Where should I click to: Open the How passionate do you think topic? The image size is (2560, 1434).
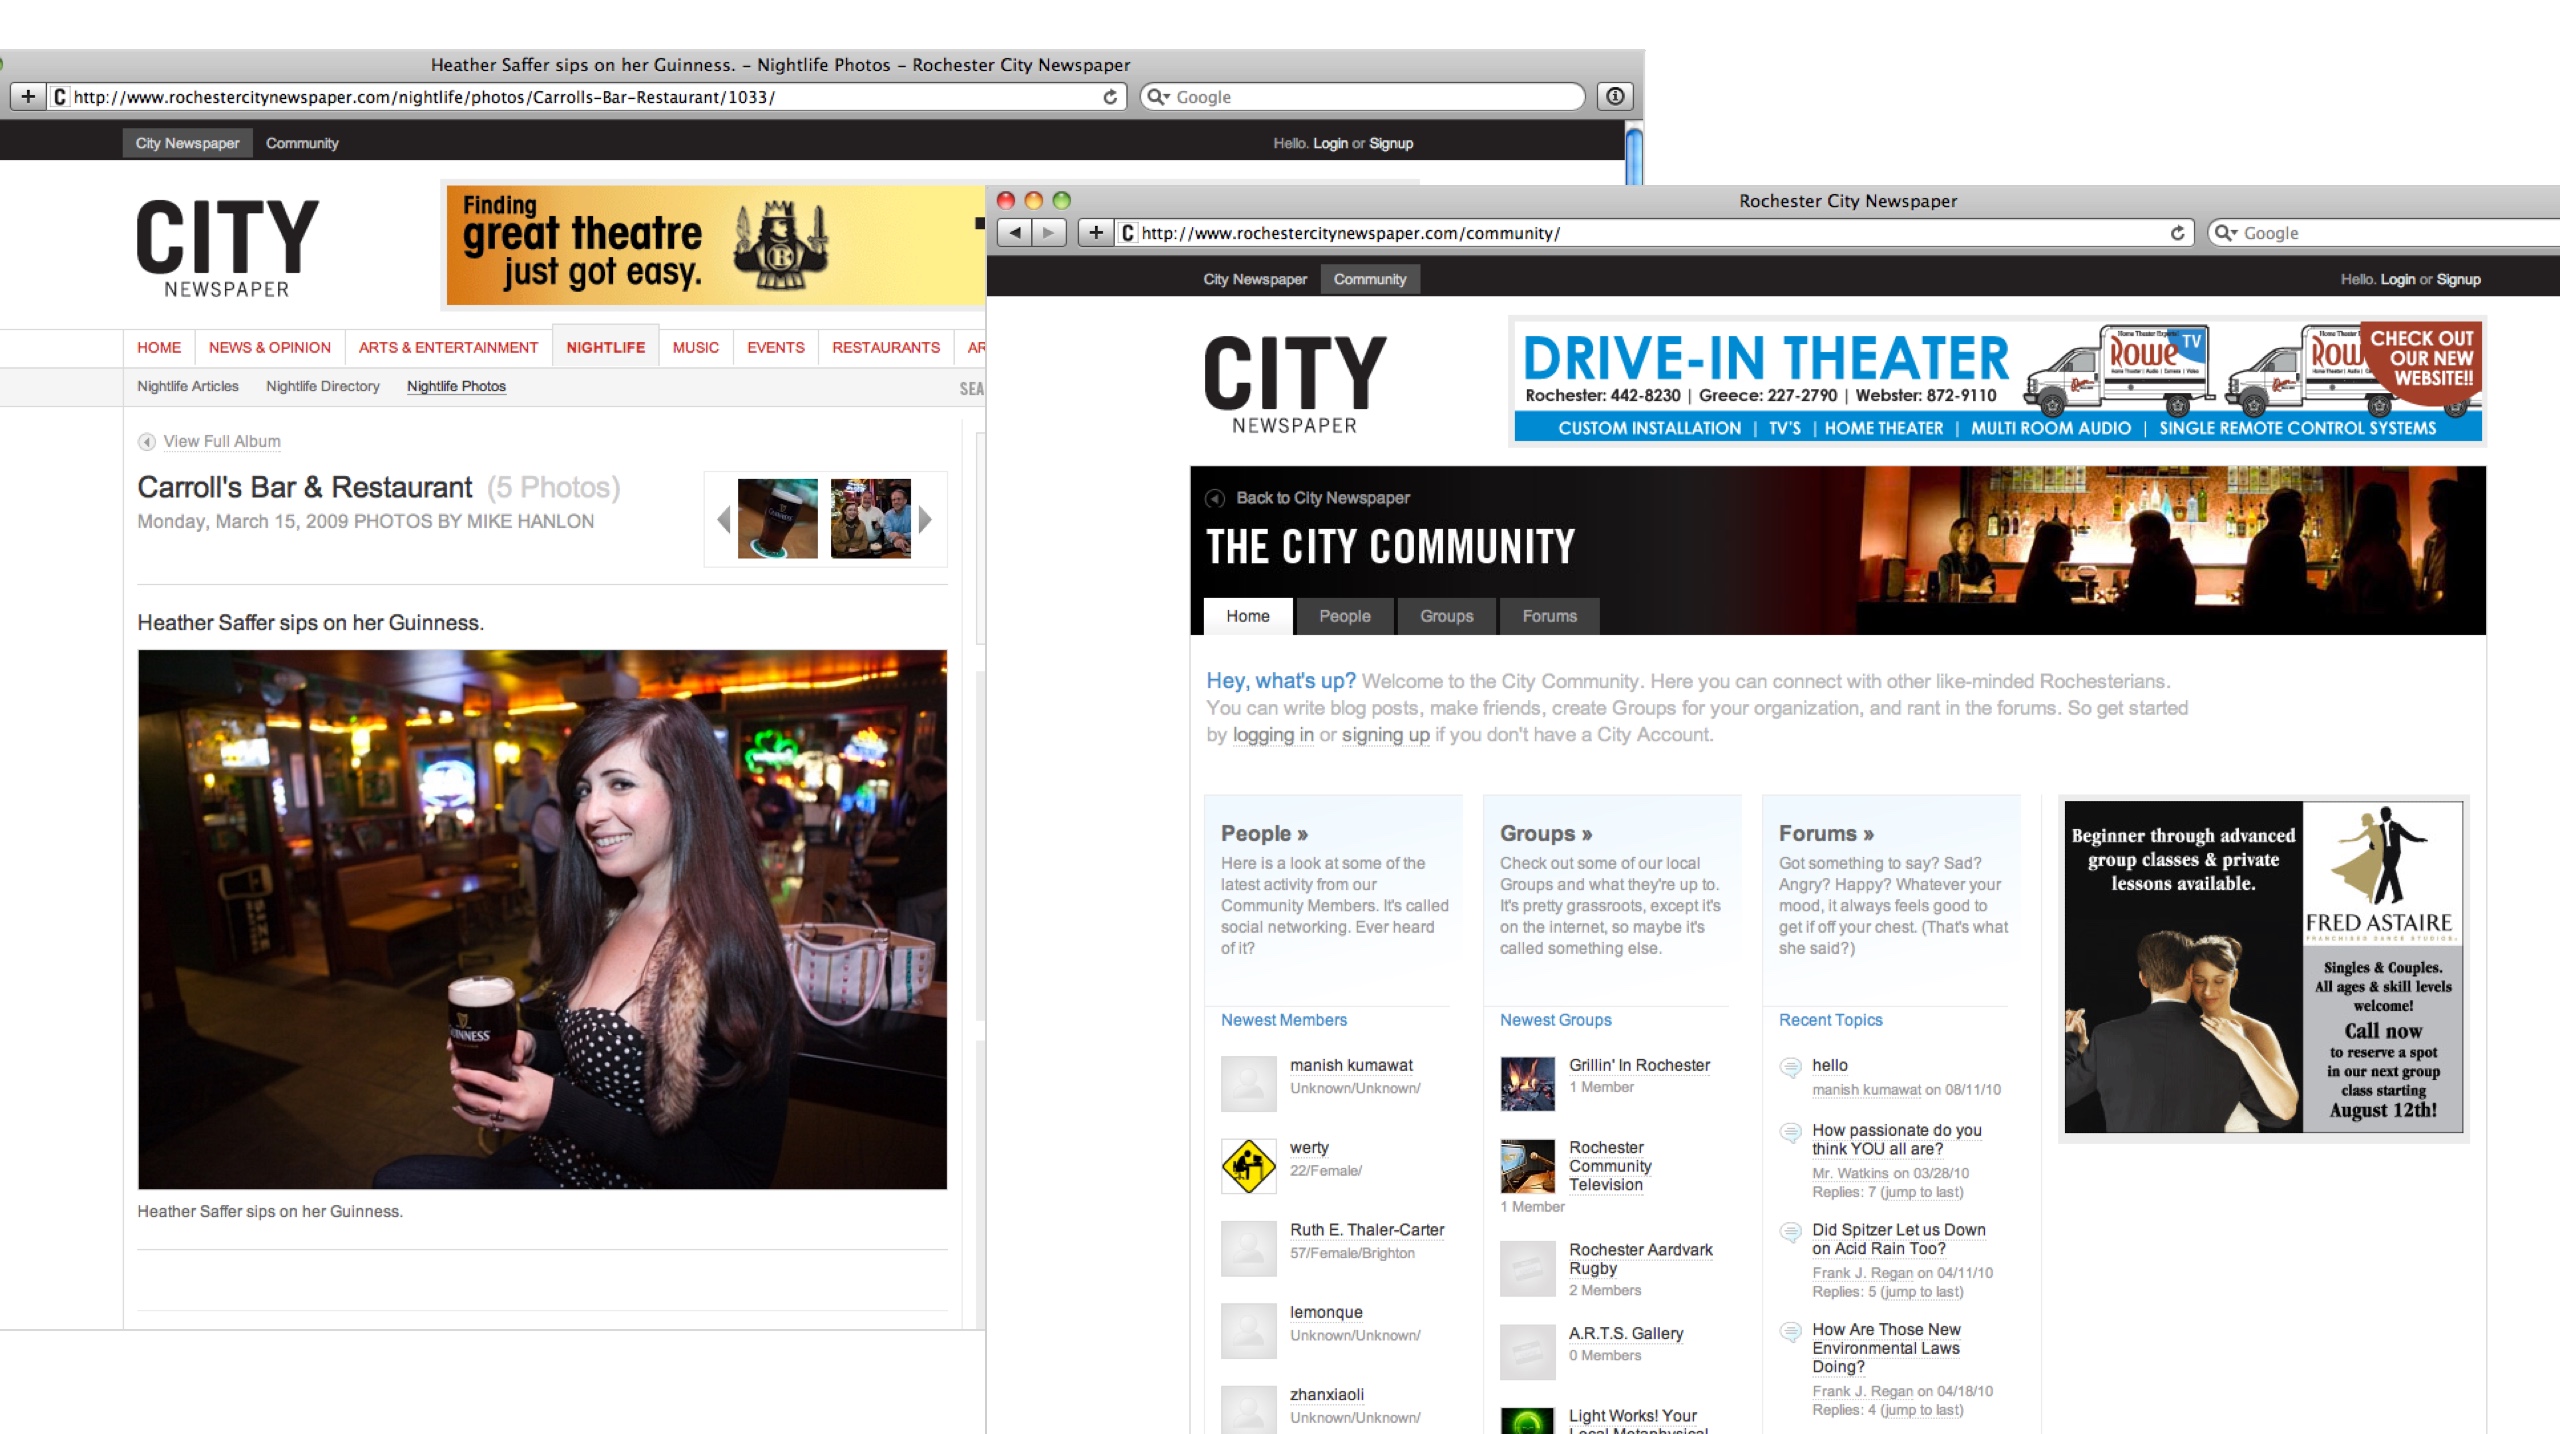[1896, 1139]
